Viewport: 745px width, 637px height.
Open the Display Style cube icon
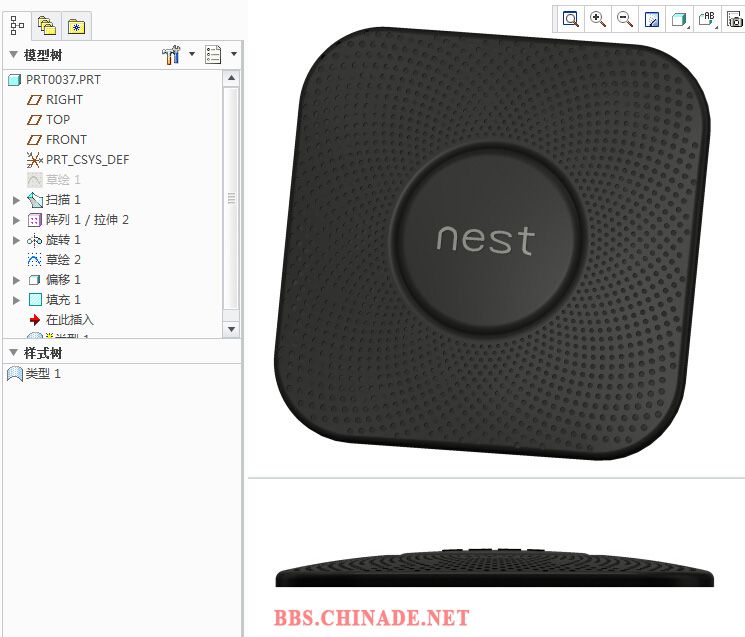point(679,19)
